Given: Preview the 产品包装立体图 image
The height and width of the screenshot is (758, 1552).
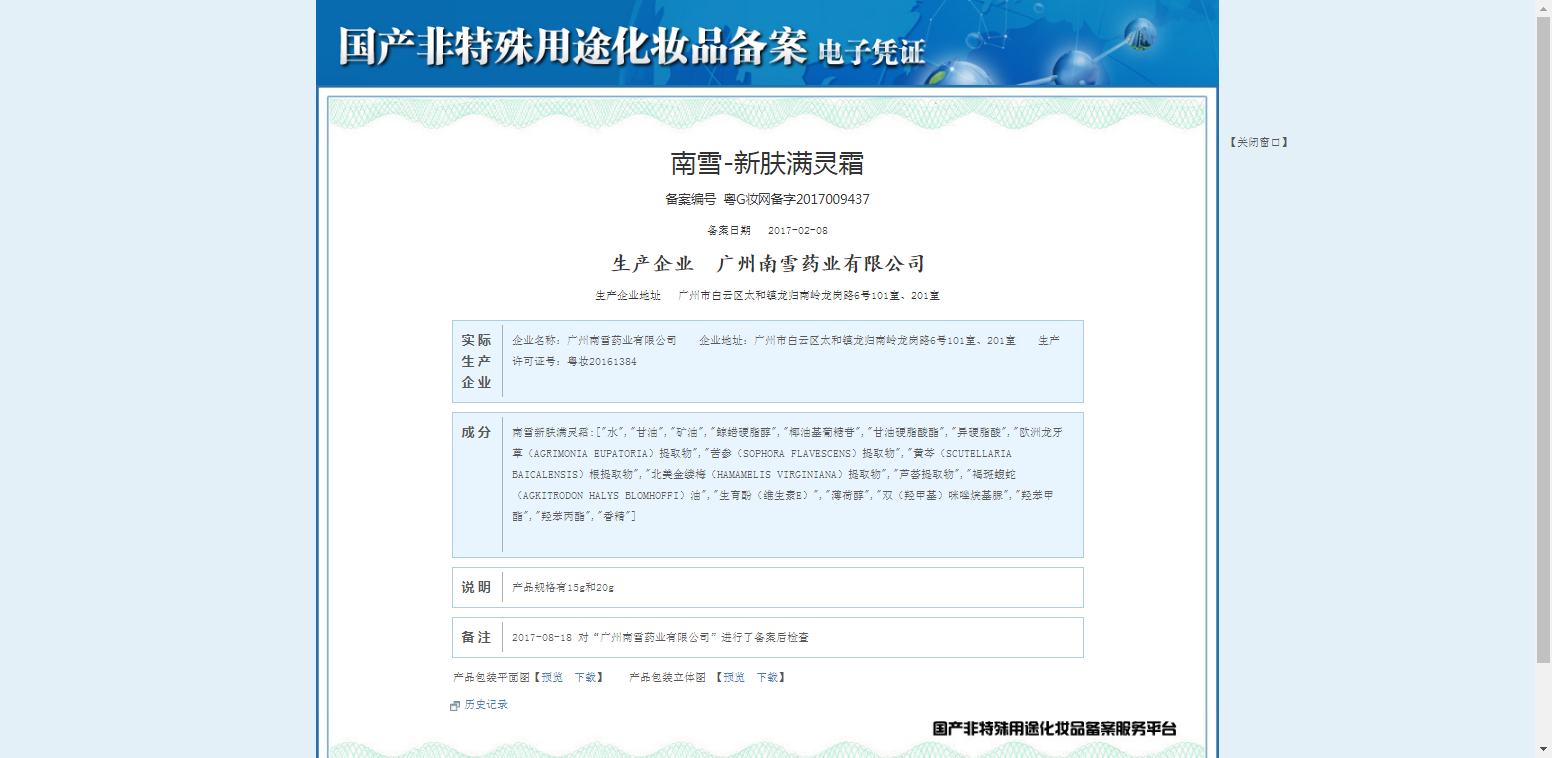Looking at the screenshot, I should coord(734,678).
